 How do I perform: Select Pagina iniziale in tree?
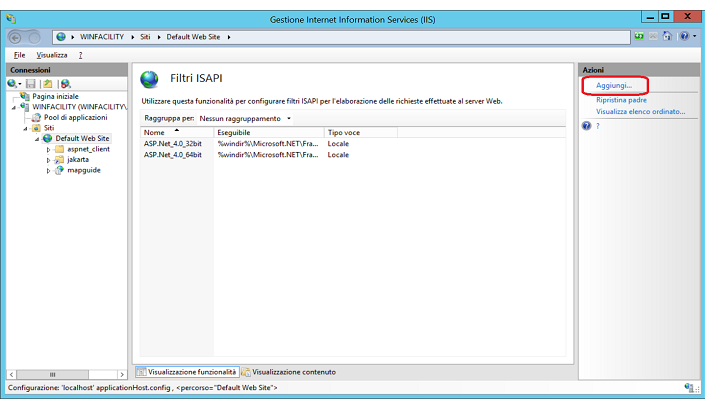tap(55, 96)
